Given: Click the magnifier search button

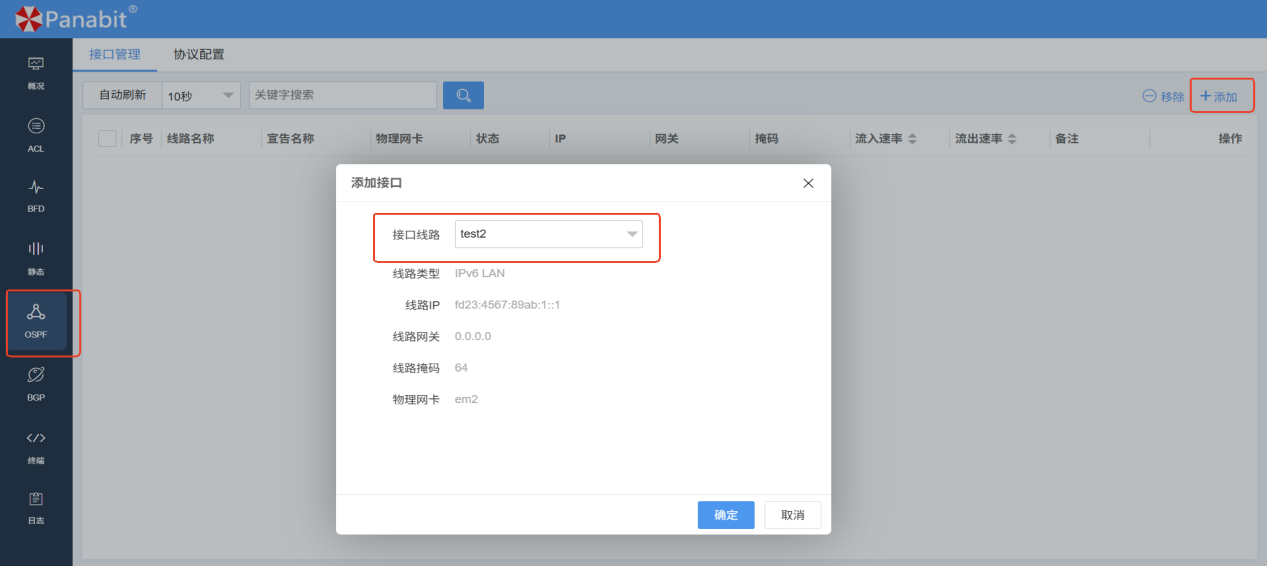Looking at the screenshot, I should click(x=463, y=95).
